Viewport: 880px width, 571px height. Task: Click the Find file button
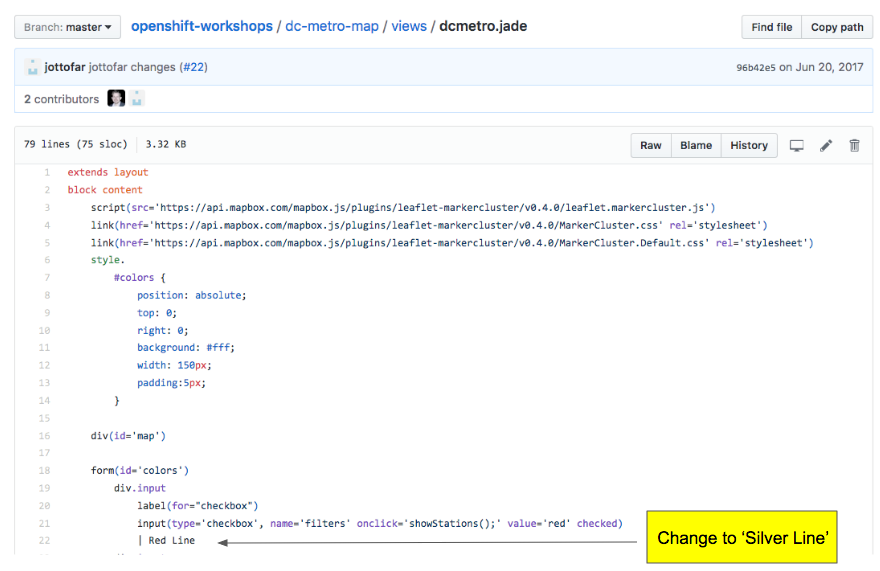(x=771, y=27)
